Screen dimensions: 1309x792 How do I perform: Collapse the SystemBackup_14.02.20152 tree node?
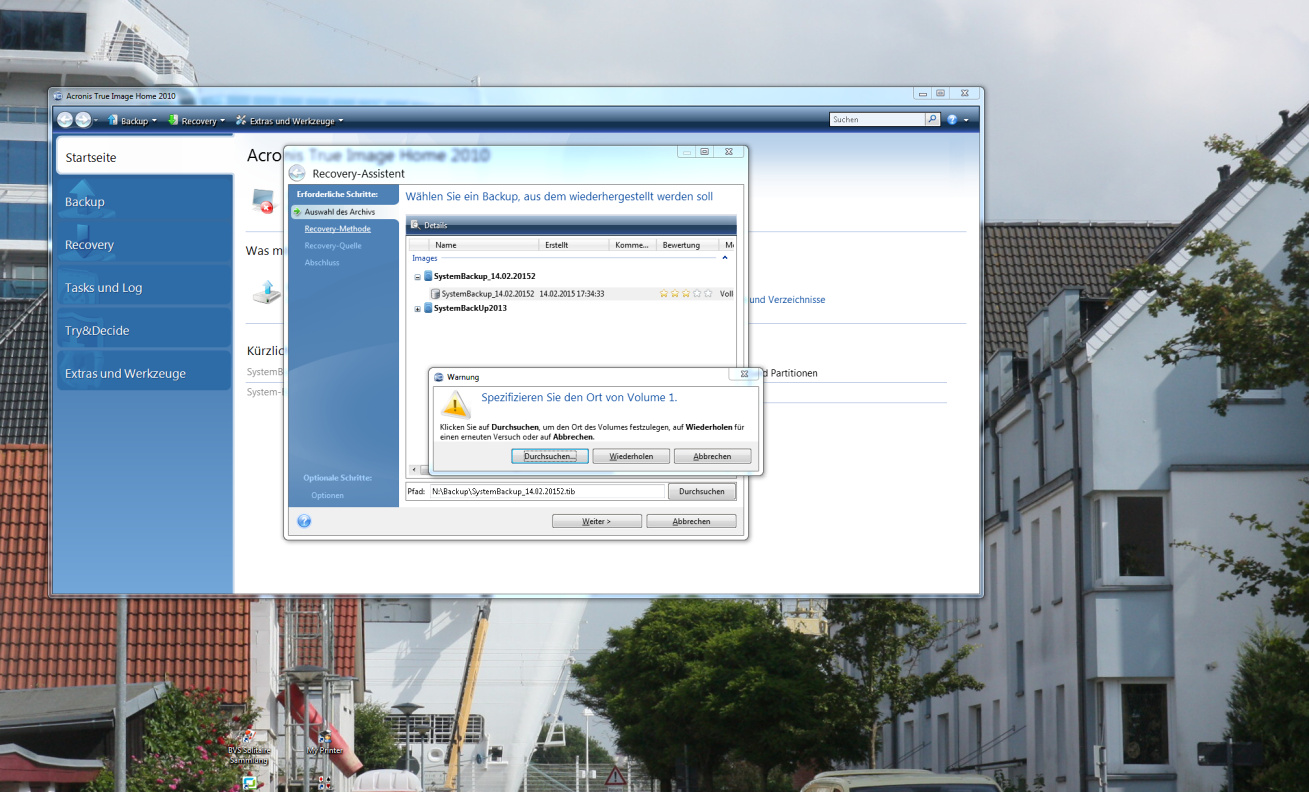pyautogui.click(x=418, y=276)
